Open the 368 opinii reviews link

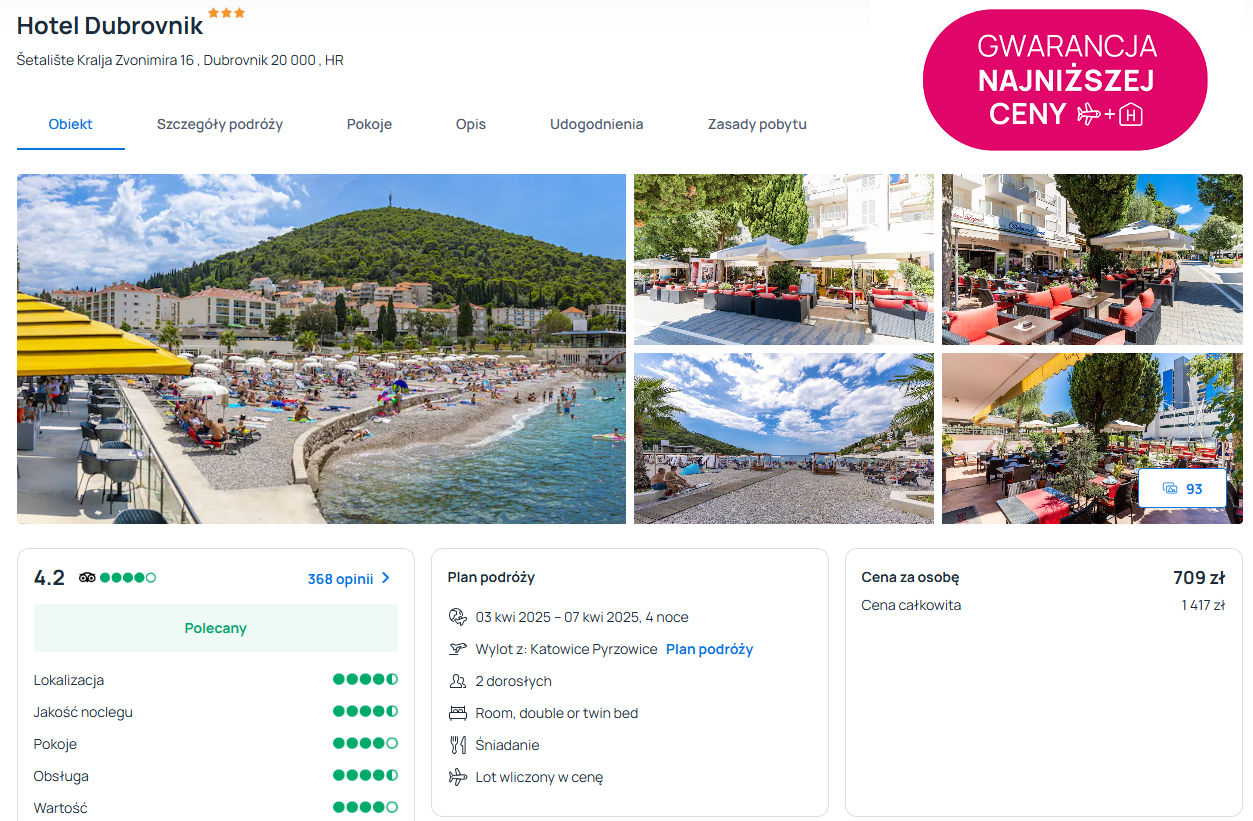[x=340, y=579]
